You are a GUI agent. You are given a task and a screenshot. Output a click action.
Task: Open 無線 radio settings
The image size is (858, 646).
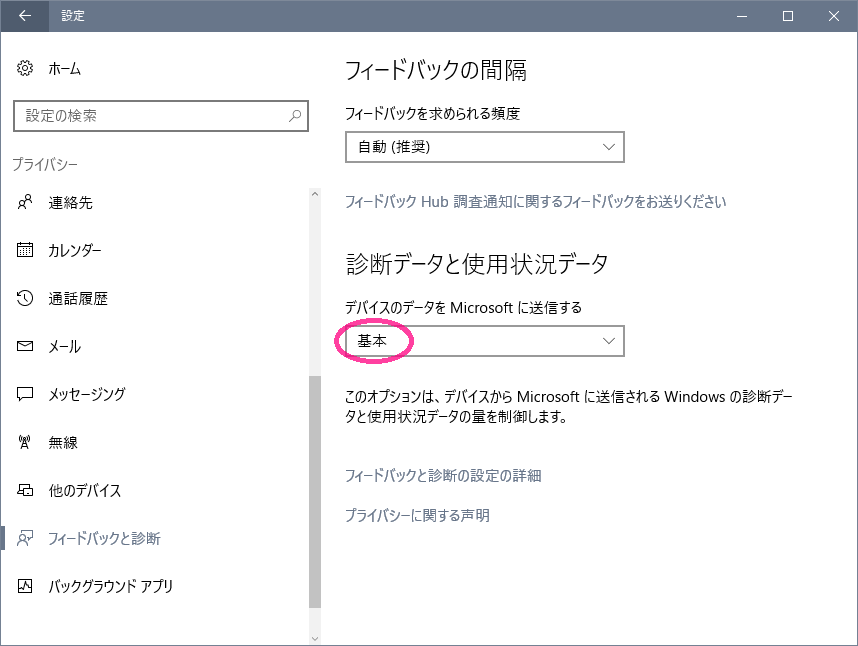[x=63, y=443]
